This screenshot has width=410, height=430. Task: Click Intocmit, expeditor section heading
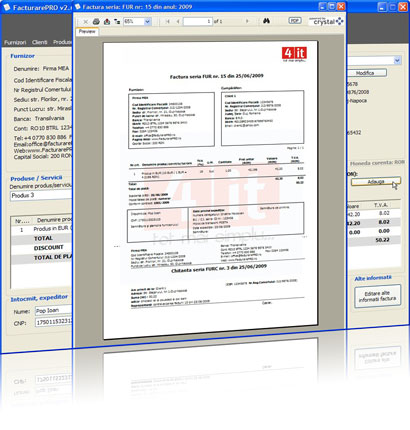pos(39,298)
